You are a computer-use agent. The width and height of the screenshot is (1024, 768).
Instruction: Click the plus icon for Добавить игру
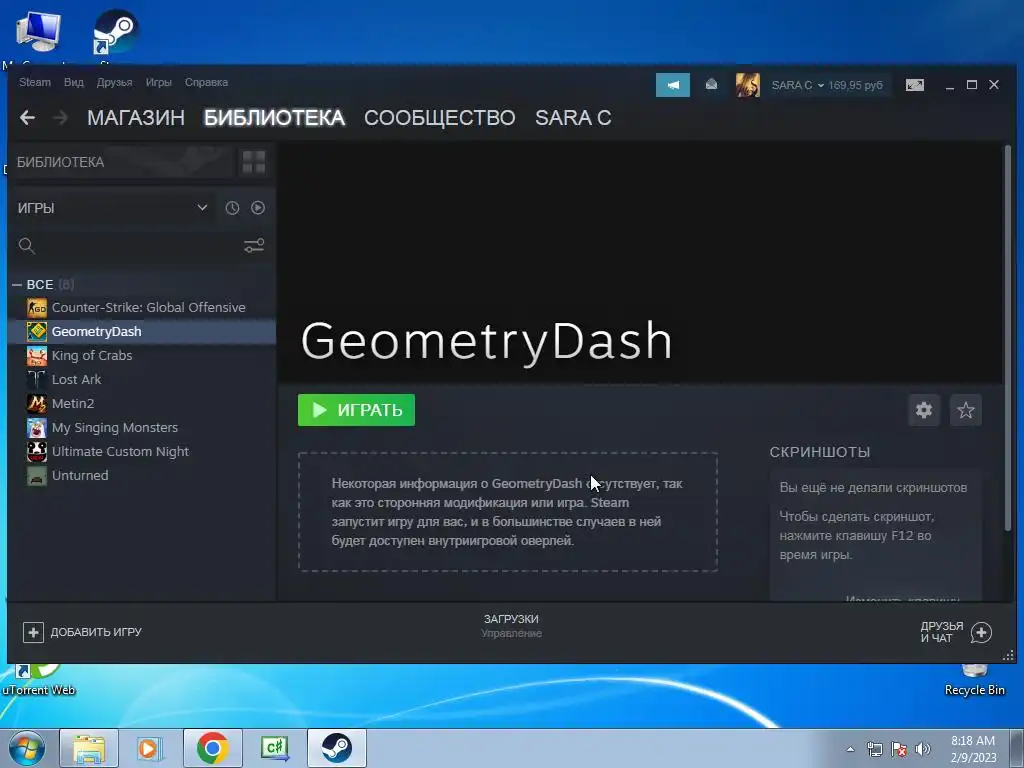(33, 632)
